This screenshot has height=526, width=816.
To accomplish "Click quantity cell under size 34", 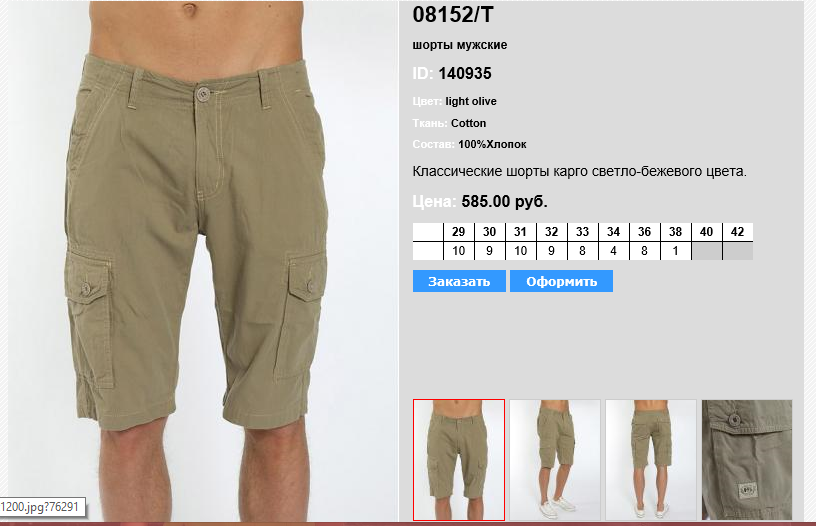I will tap(614, 251).
